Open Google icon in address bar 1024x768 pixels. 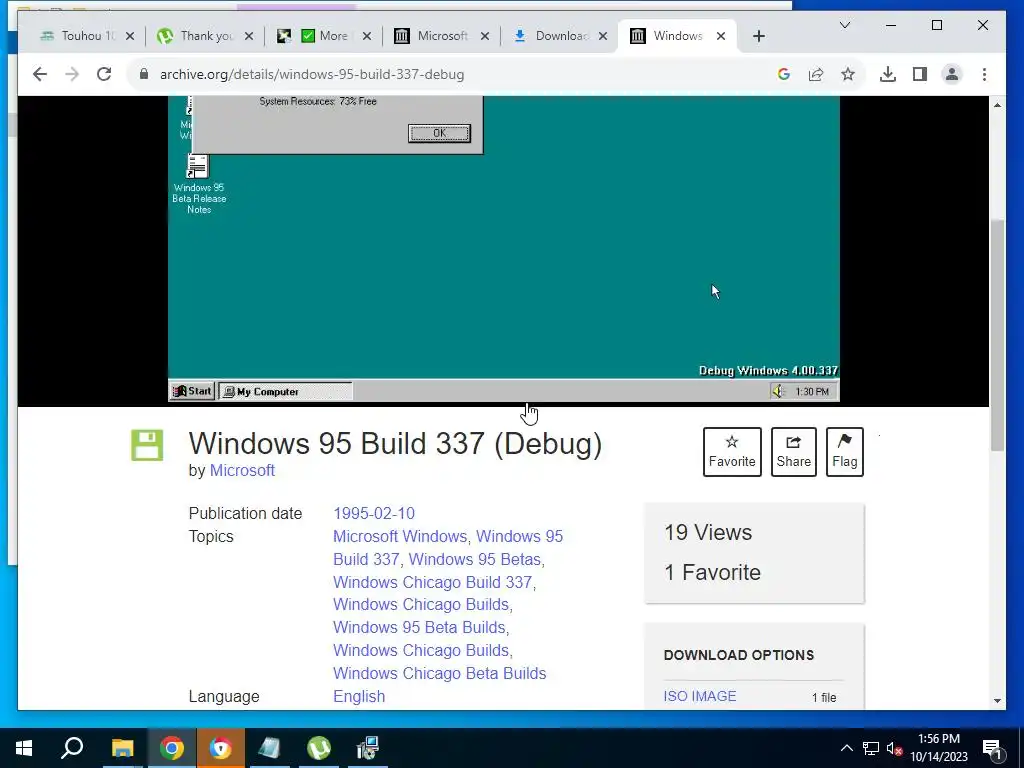pyautogui.click(x=784, y=74)
